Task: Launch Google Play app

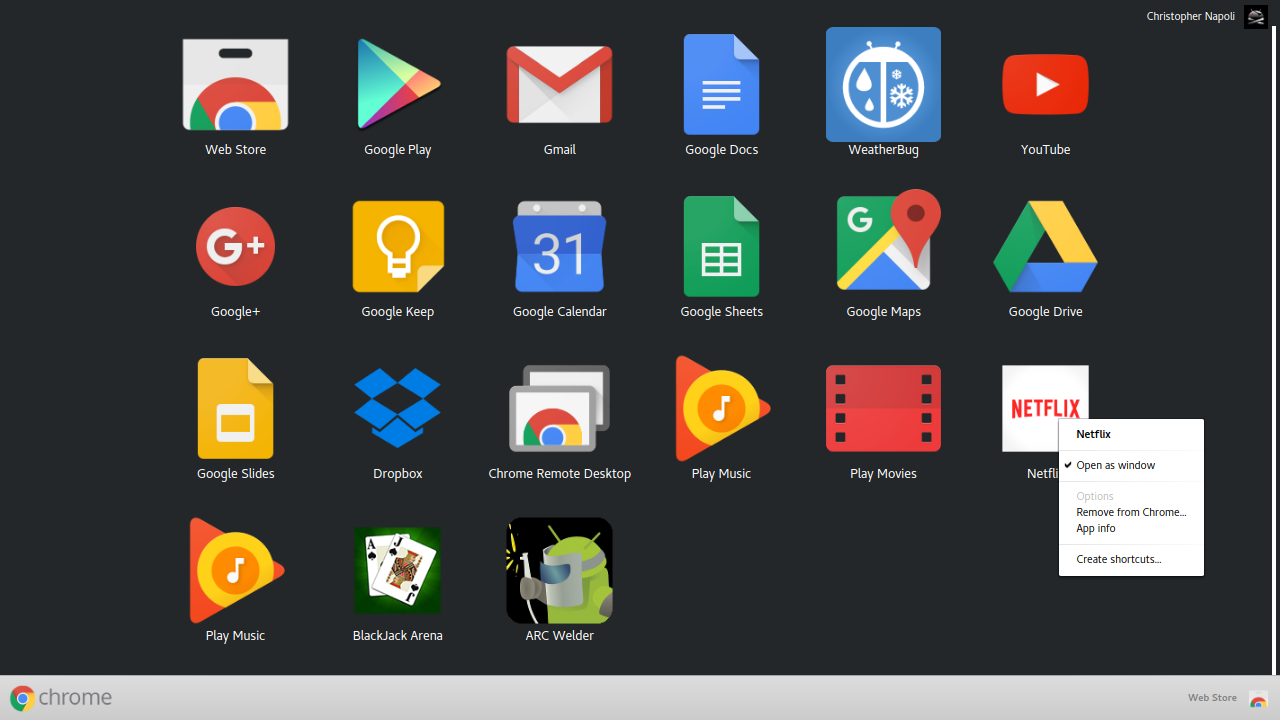Action: coord(397,85)
